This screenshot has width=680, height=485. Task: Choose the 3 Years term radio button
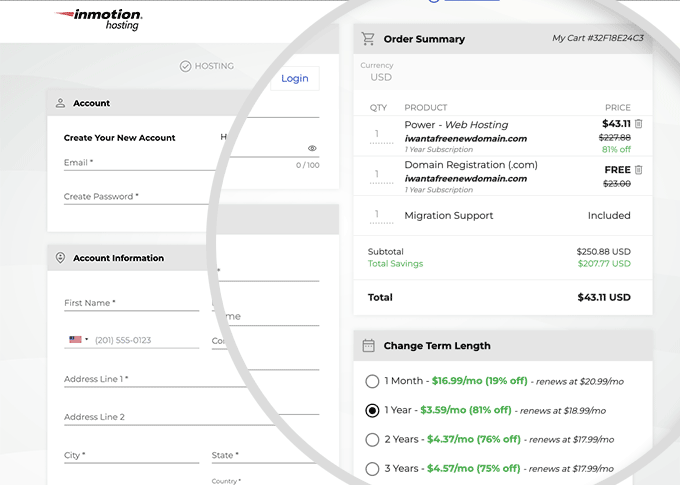[x=373, y=468]
